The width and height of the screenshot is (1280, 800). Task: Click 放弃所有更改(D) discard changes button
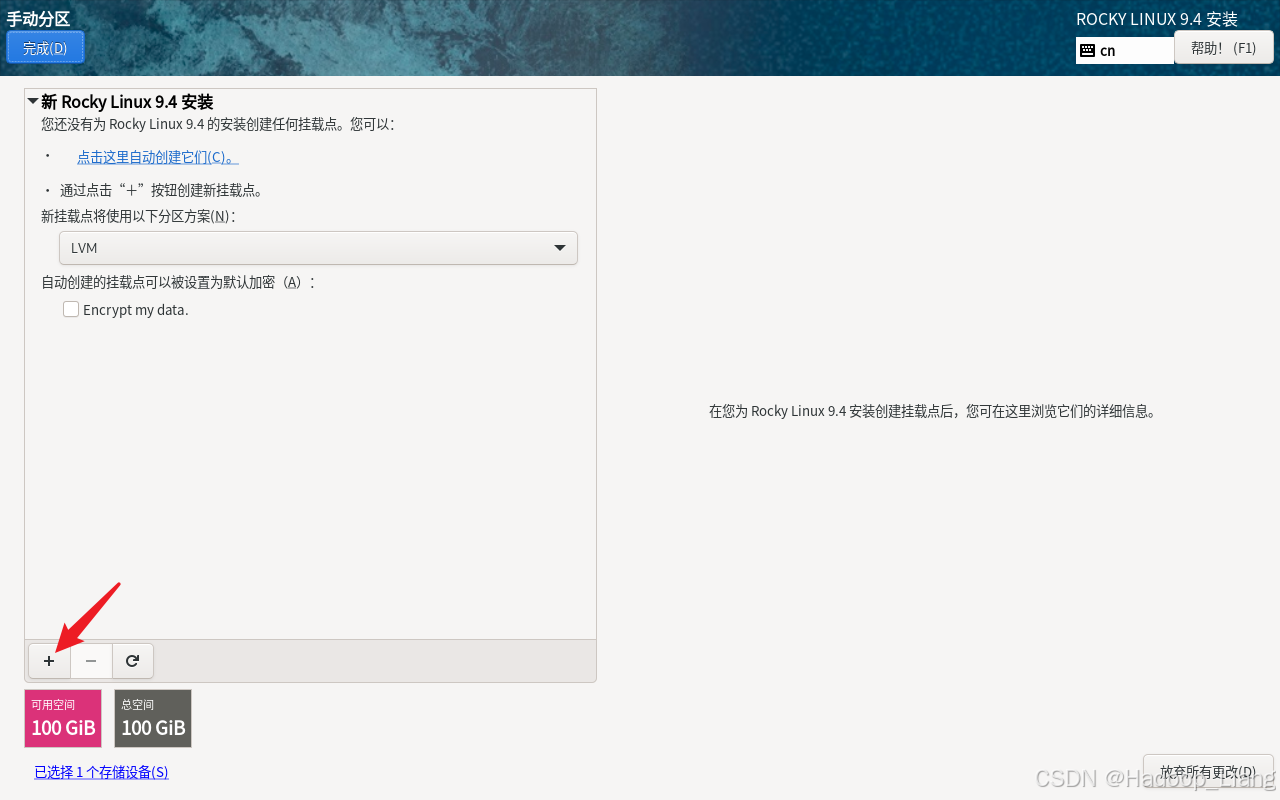pyautogui.click(x=1208, y=771)
